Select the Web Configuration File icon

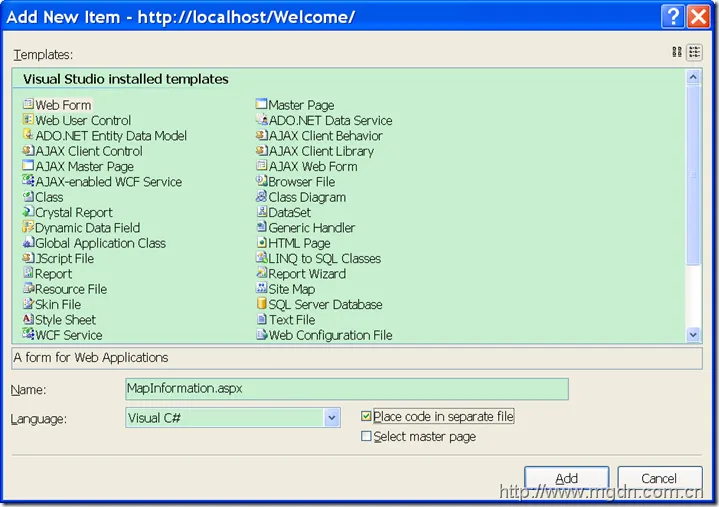(x=261, y=334)
